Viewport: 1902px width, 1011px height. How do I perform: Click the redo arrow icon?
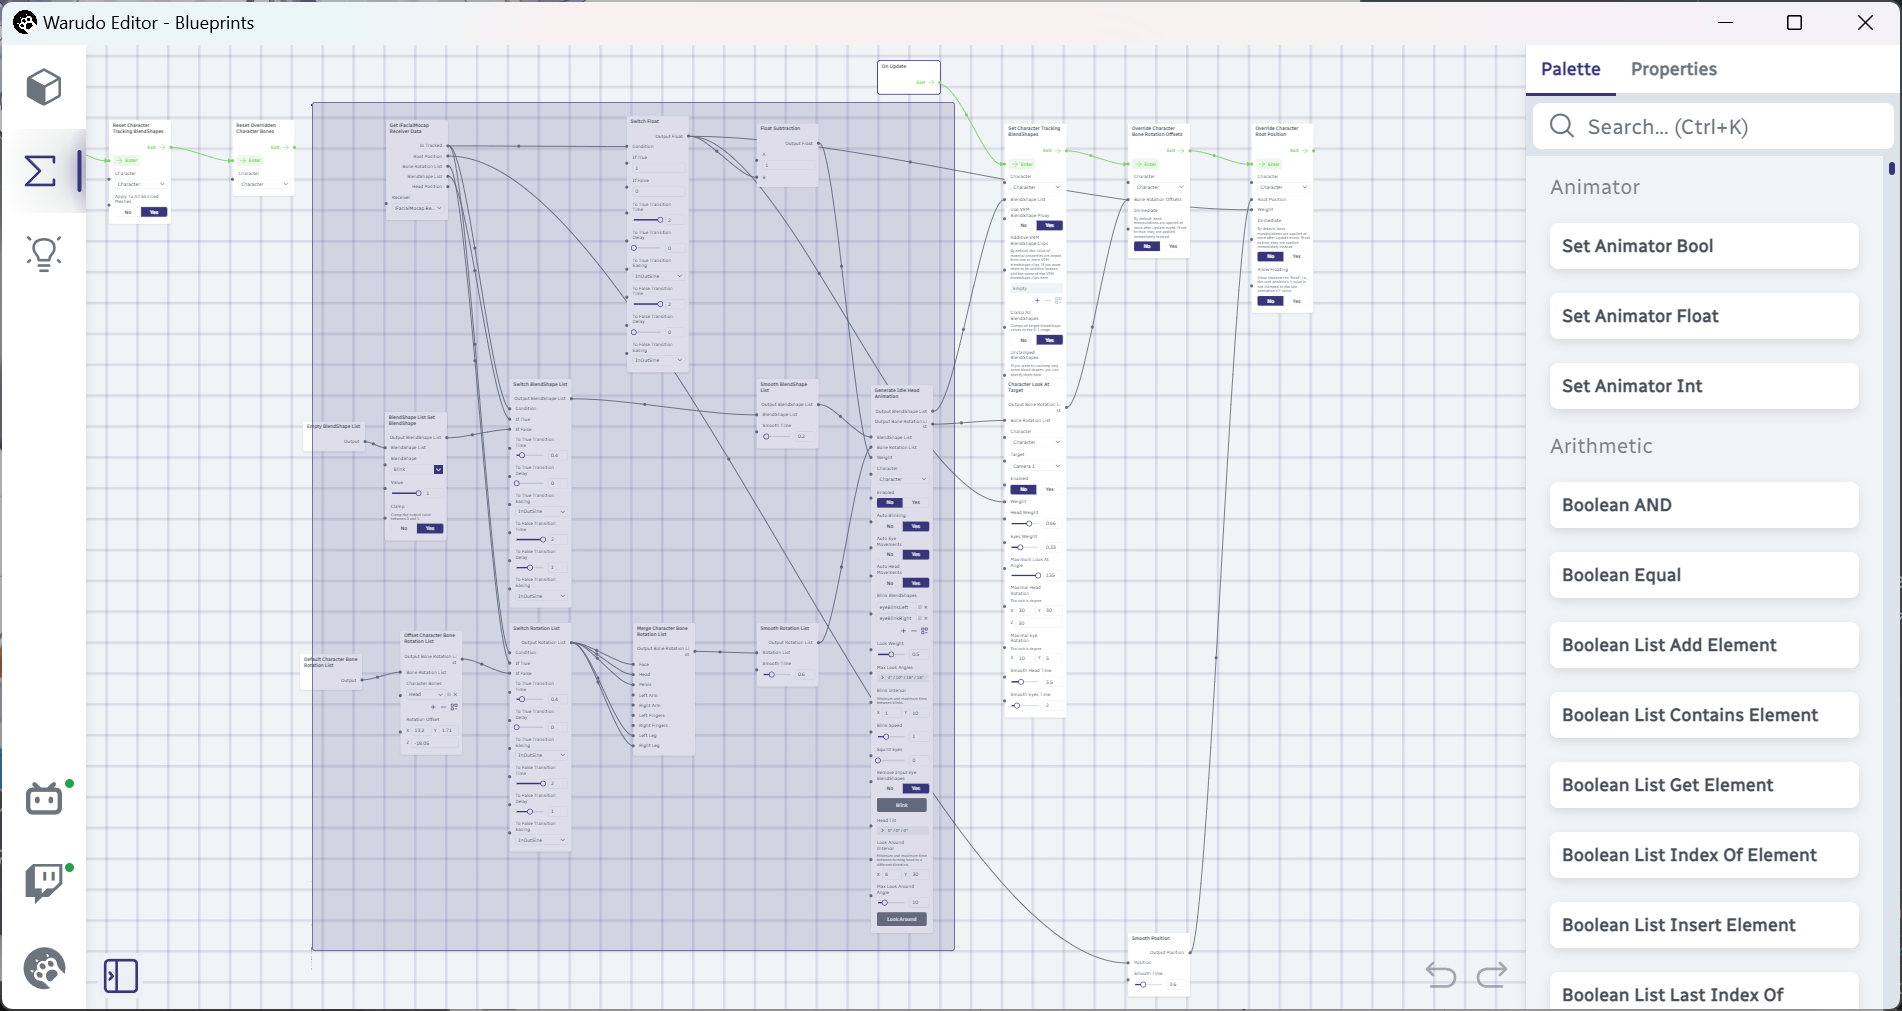click(x=1491, y=974)
